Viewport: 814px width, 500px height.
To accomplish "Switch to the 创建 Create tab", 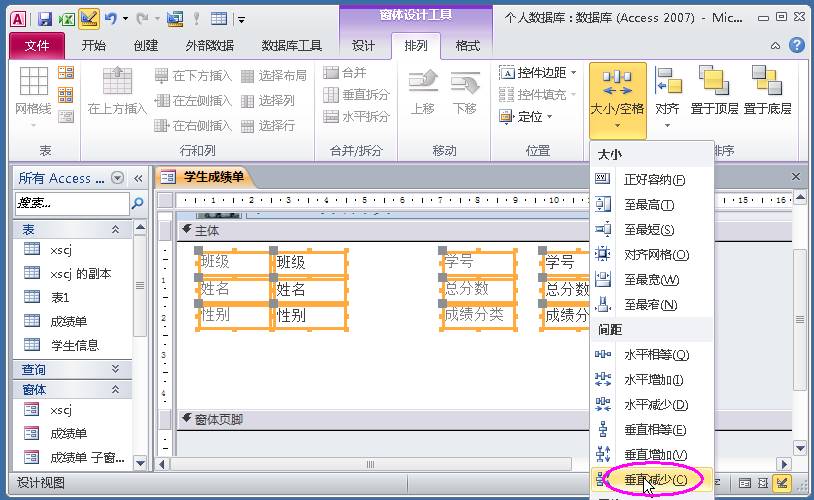I will [146, 46].
